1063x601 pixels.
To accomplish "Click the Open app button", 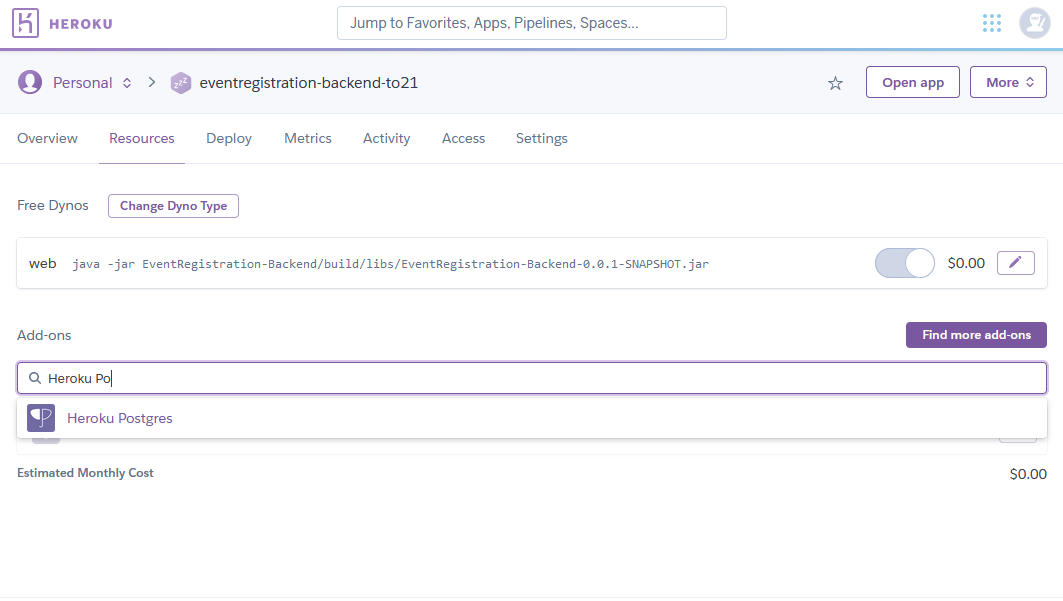I will pyautogui.click(x=912, y=83).
